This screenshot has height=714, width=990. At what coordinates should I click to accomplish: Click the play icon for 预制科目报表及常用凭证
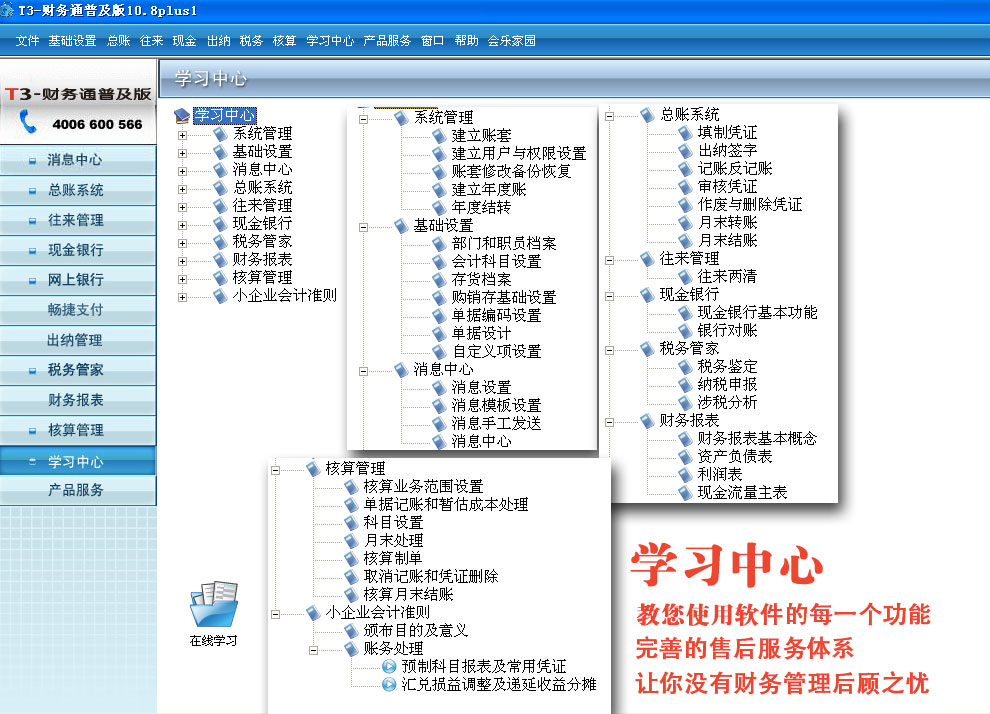pos(390,666)
